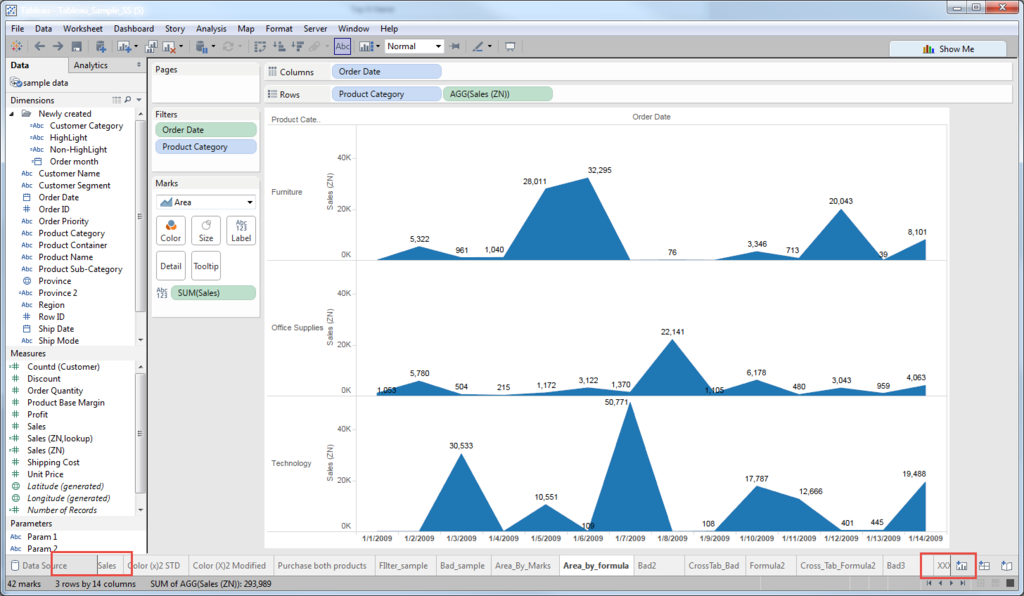The width and height of the screenshot is (1024, 596).
Task: Click the Sort ascending toolbar icon
Action: click(279, 46)
